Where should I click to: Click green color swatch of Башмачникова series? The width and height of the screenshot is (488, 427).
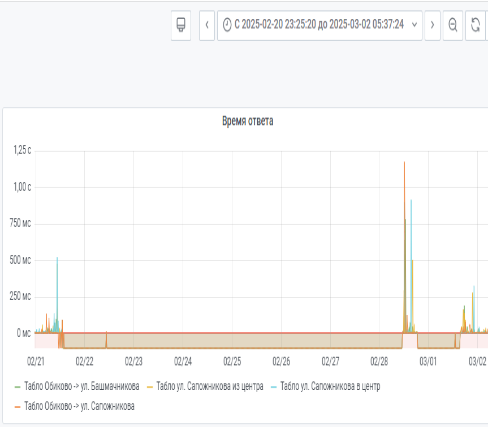point(18,387)
